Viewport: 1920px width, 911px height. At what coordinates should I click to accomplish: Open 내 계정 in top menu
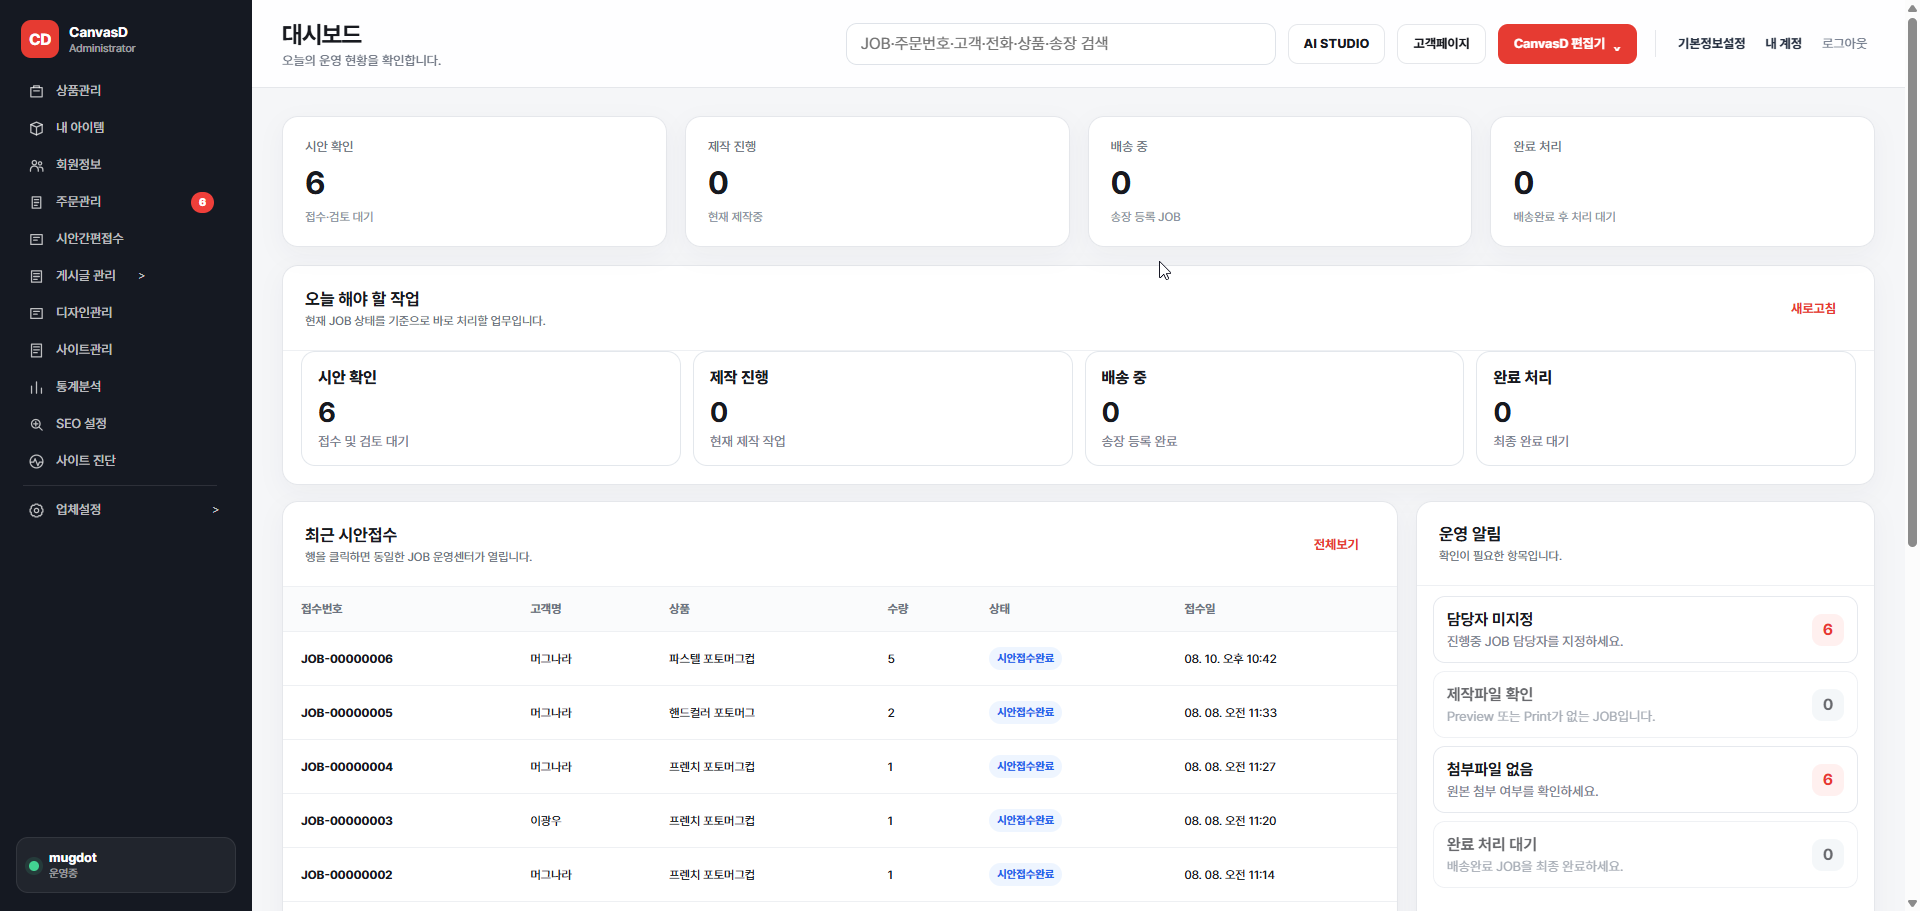(1783, 44)
